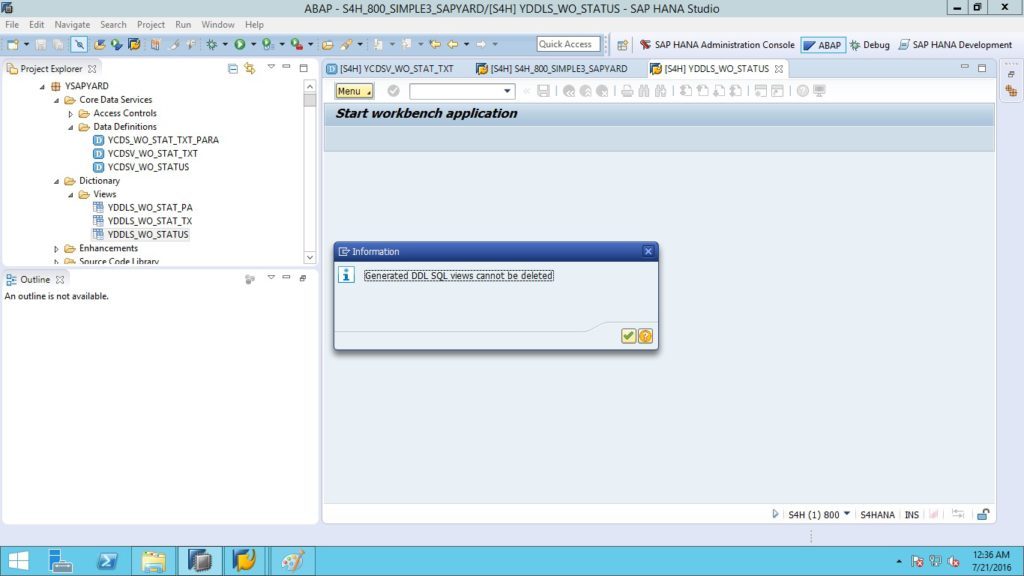Click the green checkmark in Information dialog

click(x=628, y=336)
